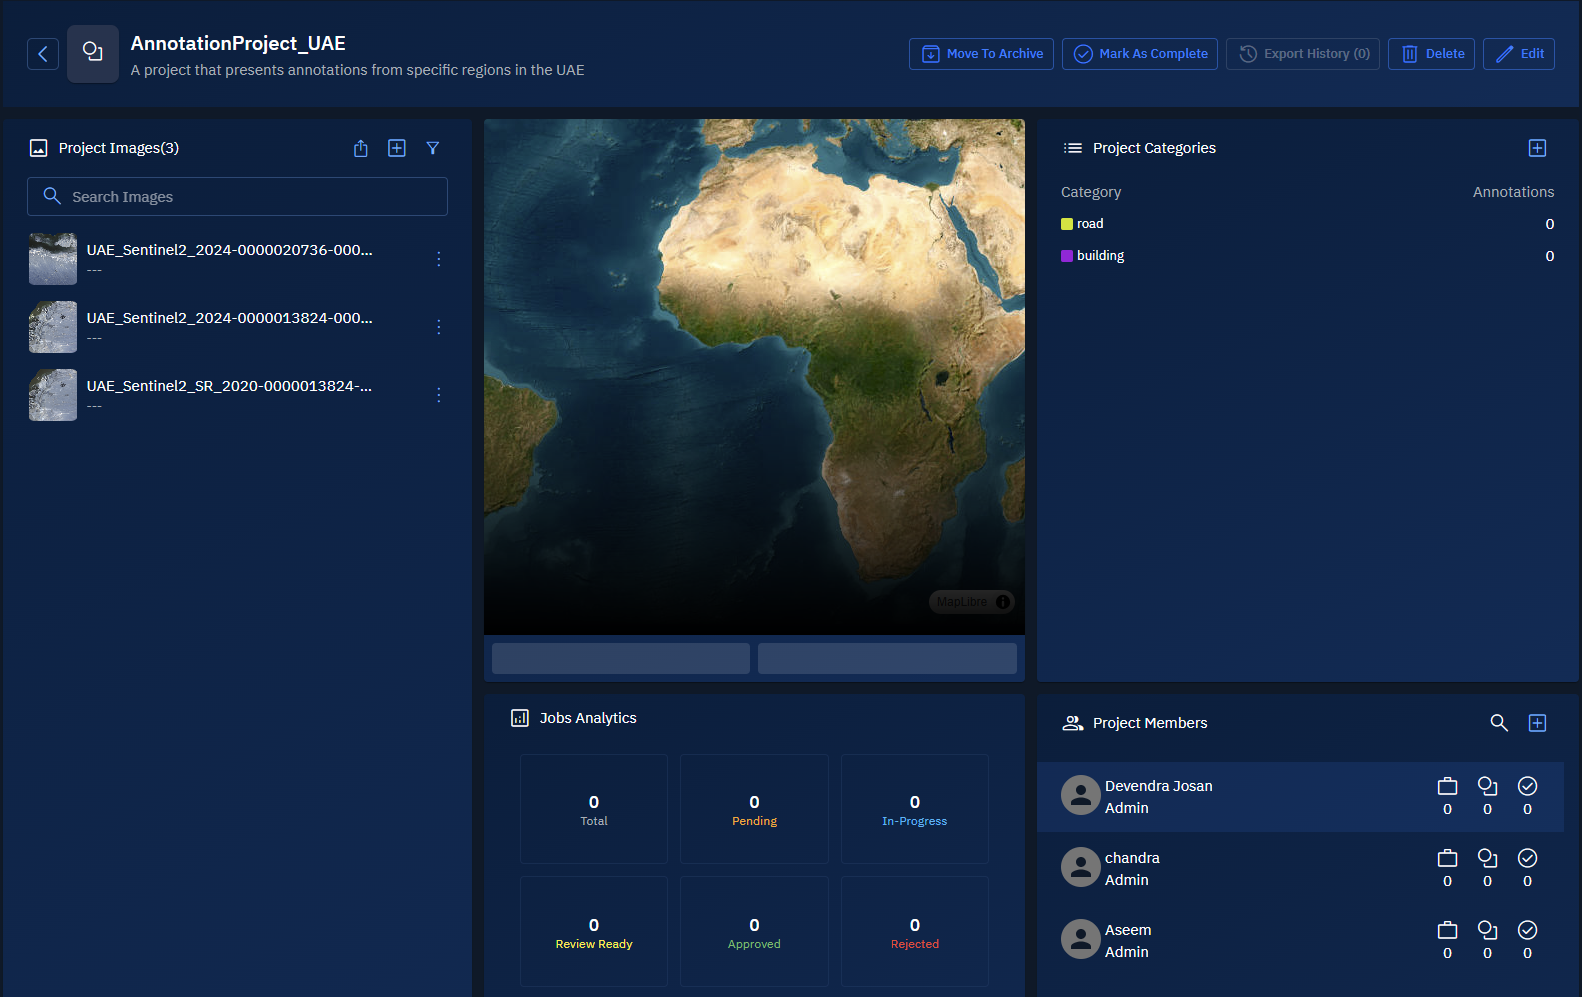Mark the project as complete
Screen dimensions: 1582x997
click(1140, 54)
